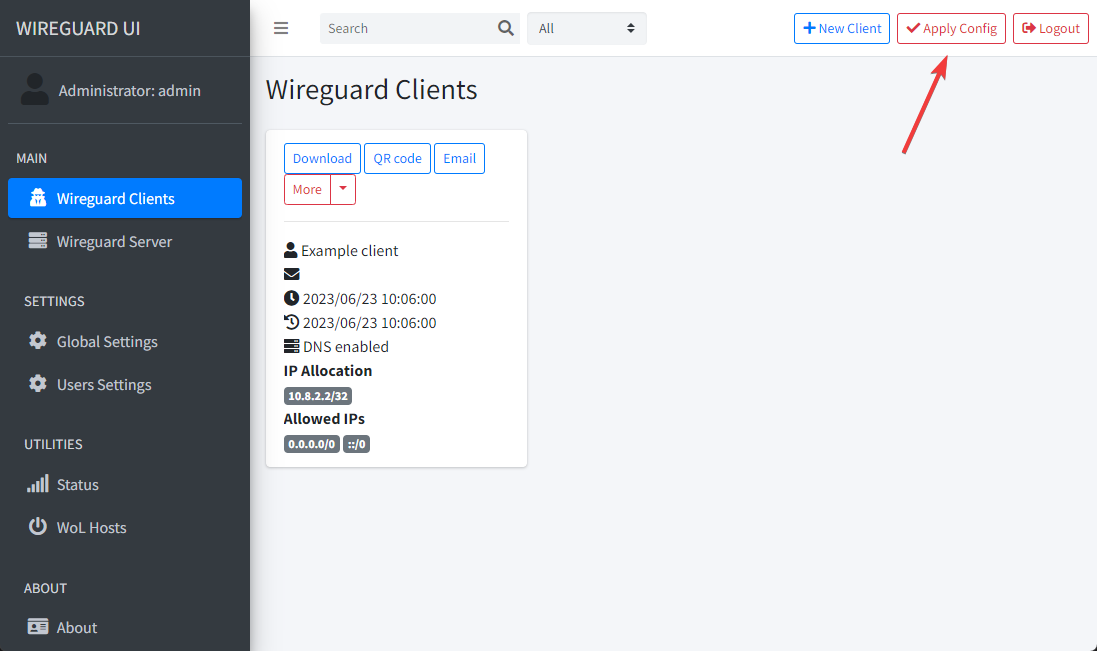Click the user icon beside Example client
Viewport: 1097px width, 651px height.
(x=290, y=250)
